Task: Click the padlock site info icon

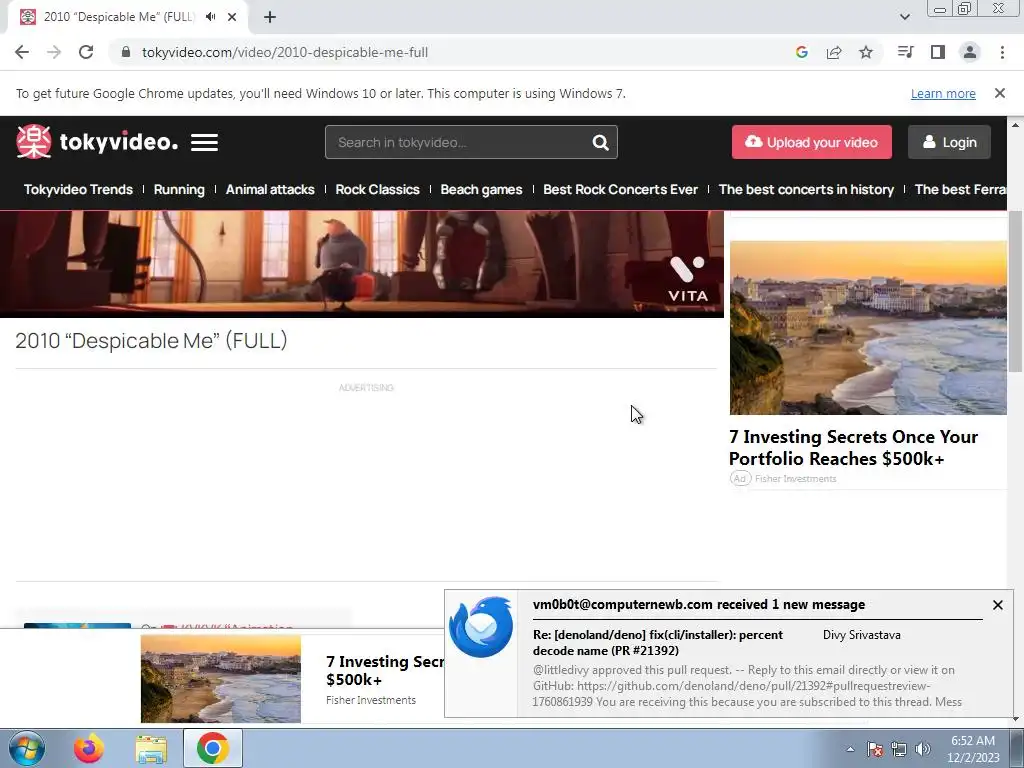Action: [x=126, y=52]
